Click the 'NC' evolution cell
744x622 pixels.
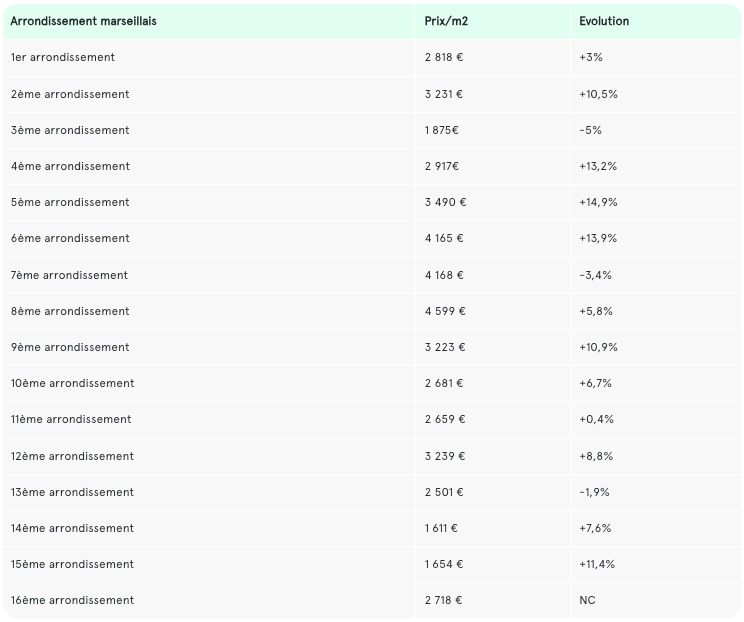pos(587,600)
